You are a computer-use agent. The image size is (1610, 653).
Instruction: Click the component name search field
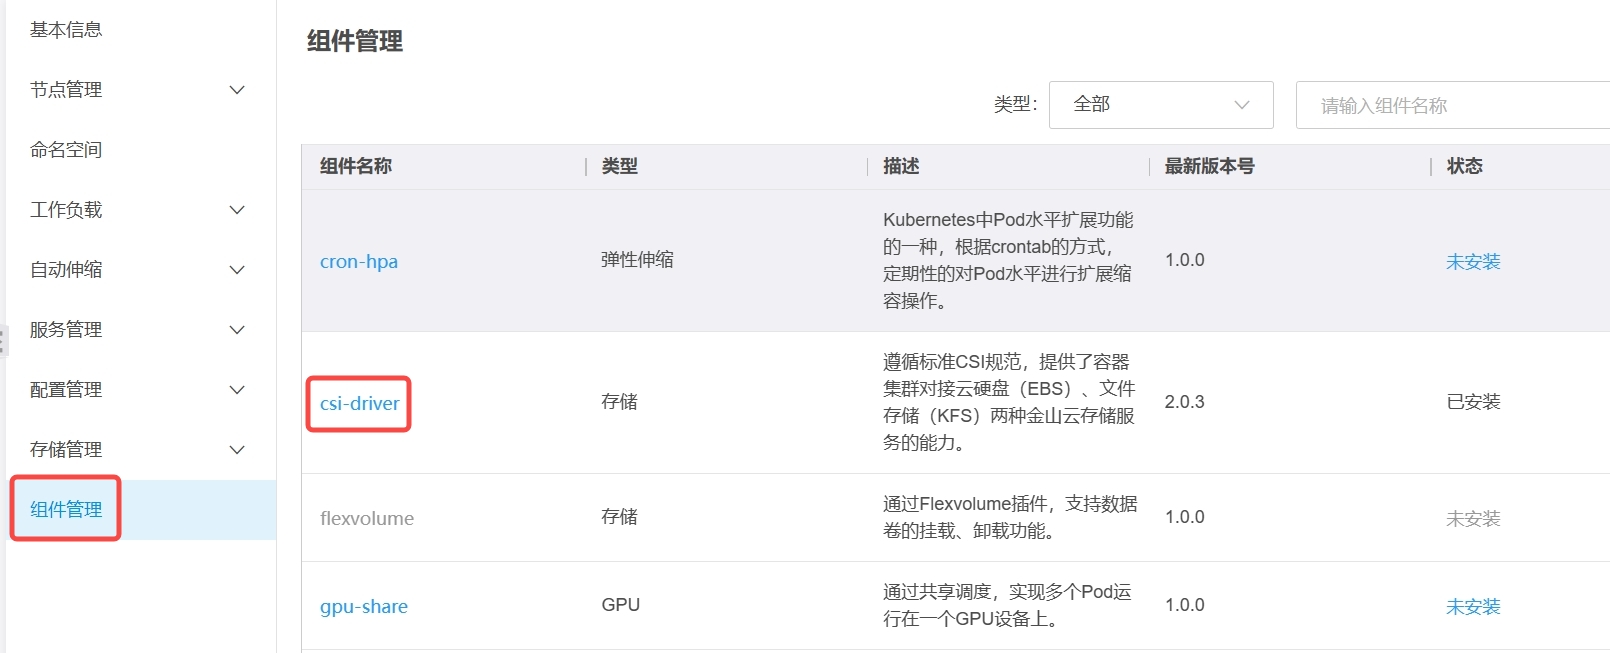(x=1450, y=105)
